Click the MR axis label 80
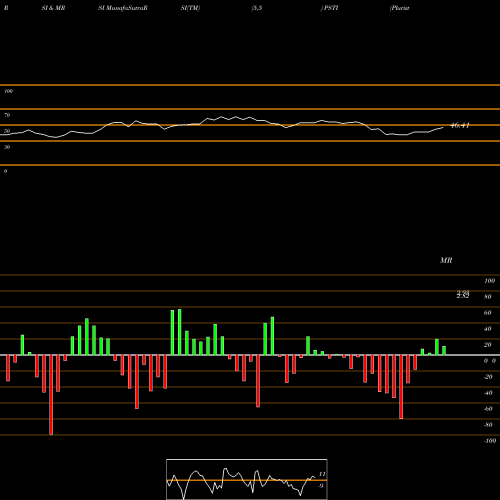The height and width of the screenshot is (500, 500). (488, 297)
